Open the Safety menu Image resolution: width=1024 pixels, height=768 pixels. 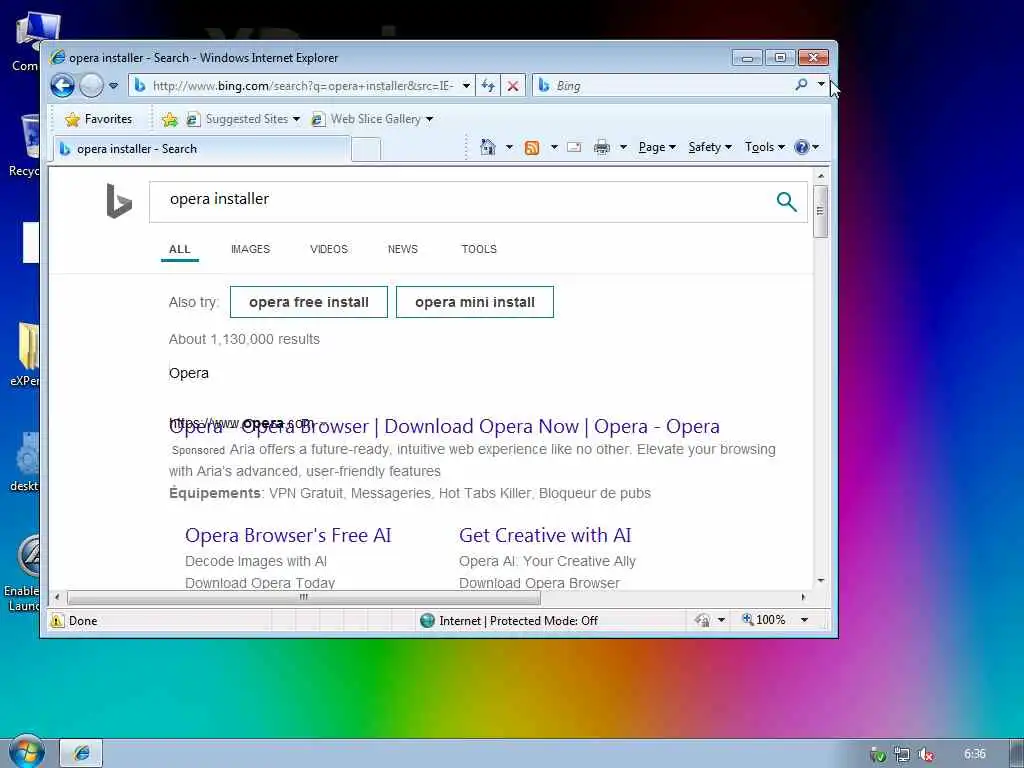pos(710,147)
